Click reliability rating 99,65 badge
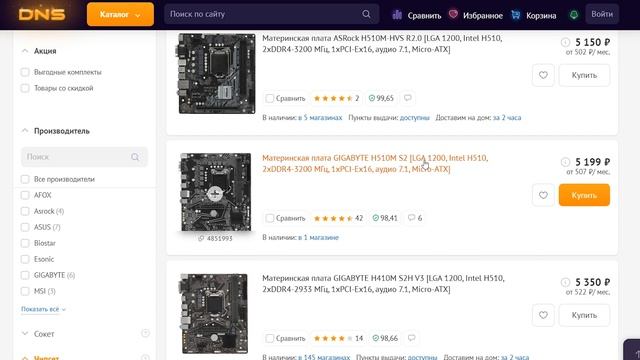 (381, 98)
